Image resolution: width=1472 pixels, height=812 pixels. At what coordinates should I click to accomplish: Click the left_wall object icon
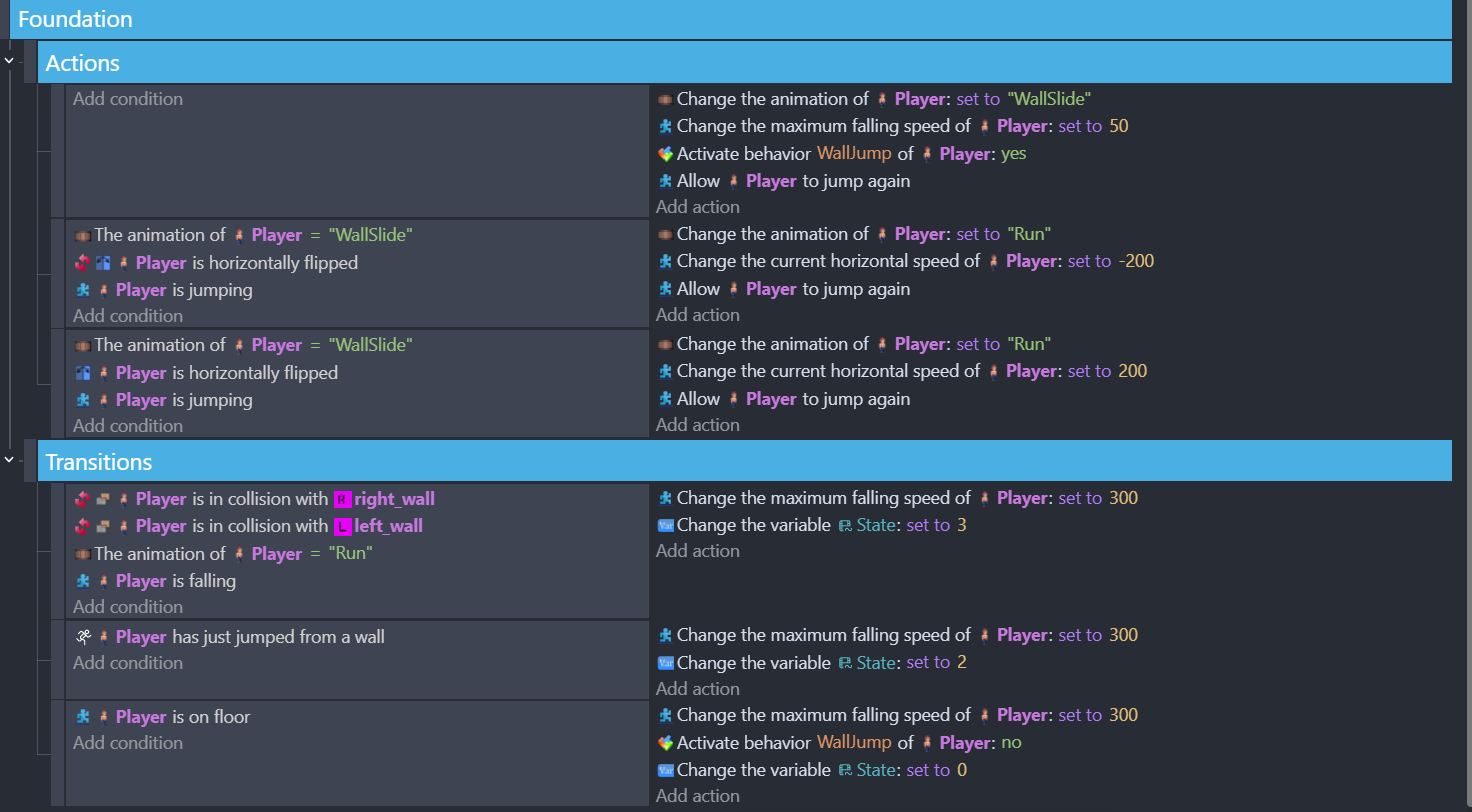343,526
